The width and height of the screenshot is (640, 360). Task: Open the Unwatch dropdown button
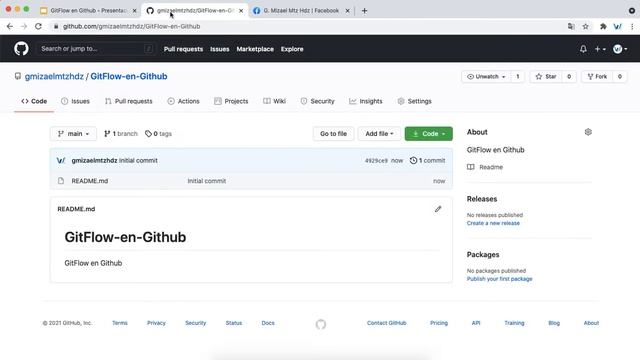pos(486,76)
